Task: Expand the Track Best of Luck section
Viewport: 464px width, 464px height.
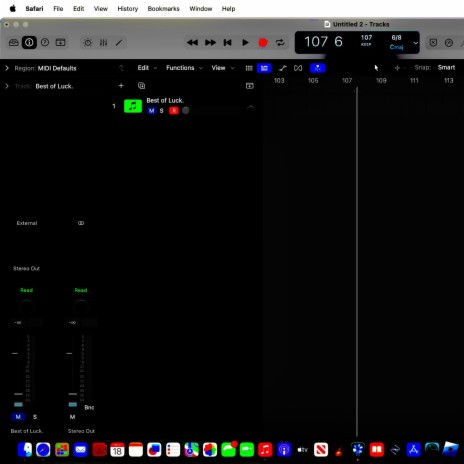Action: click(7, 86)
